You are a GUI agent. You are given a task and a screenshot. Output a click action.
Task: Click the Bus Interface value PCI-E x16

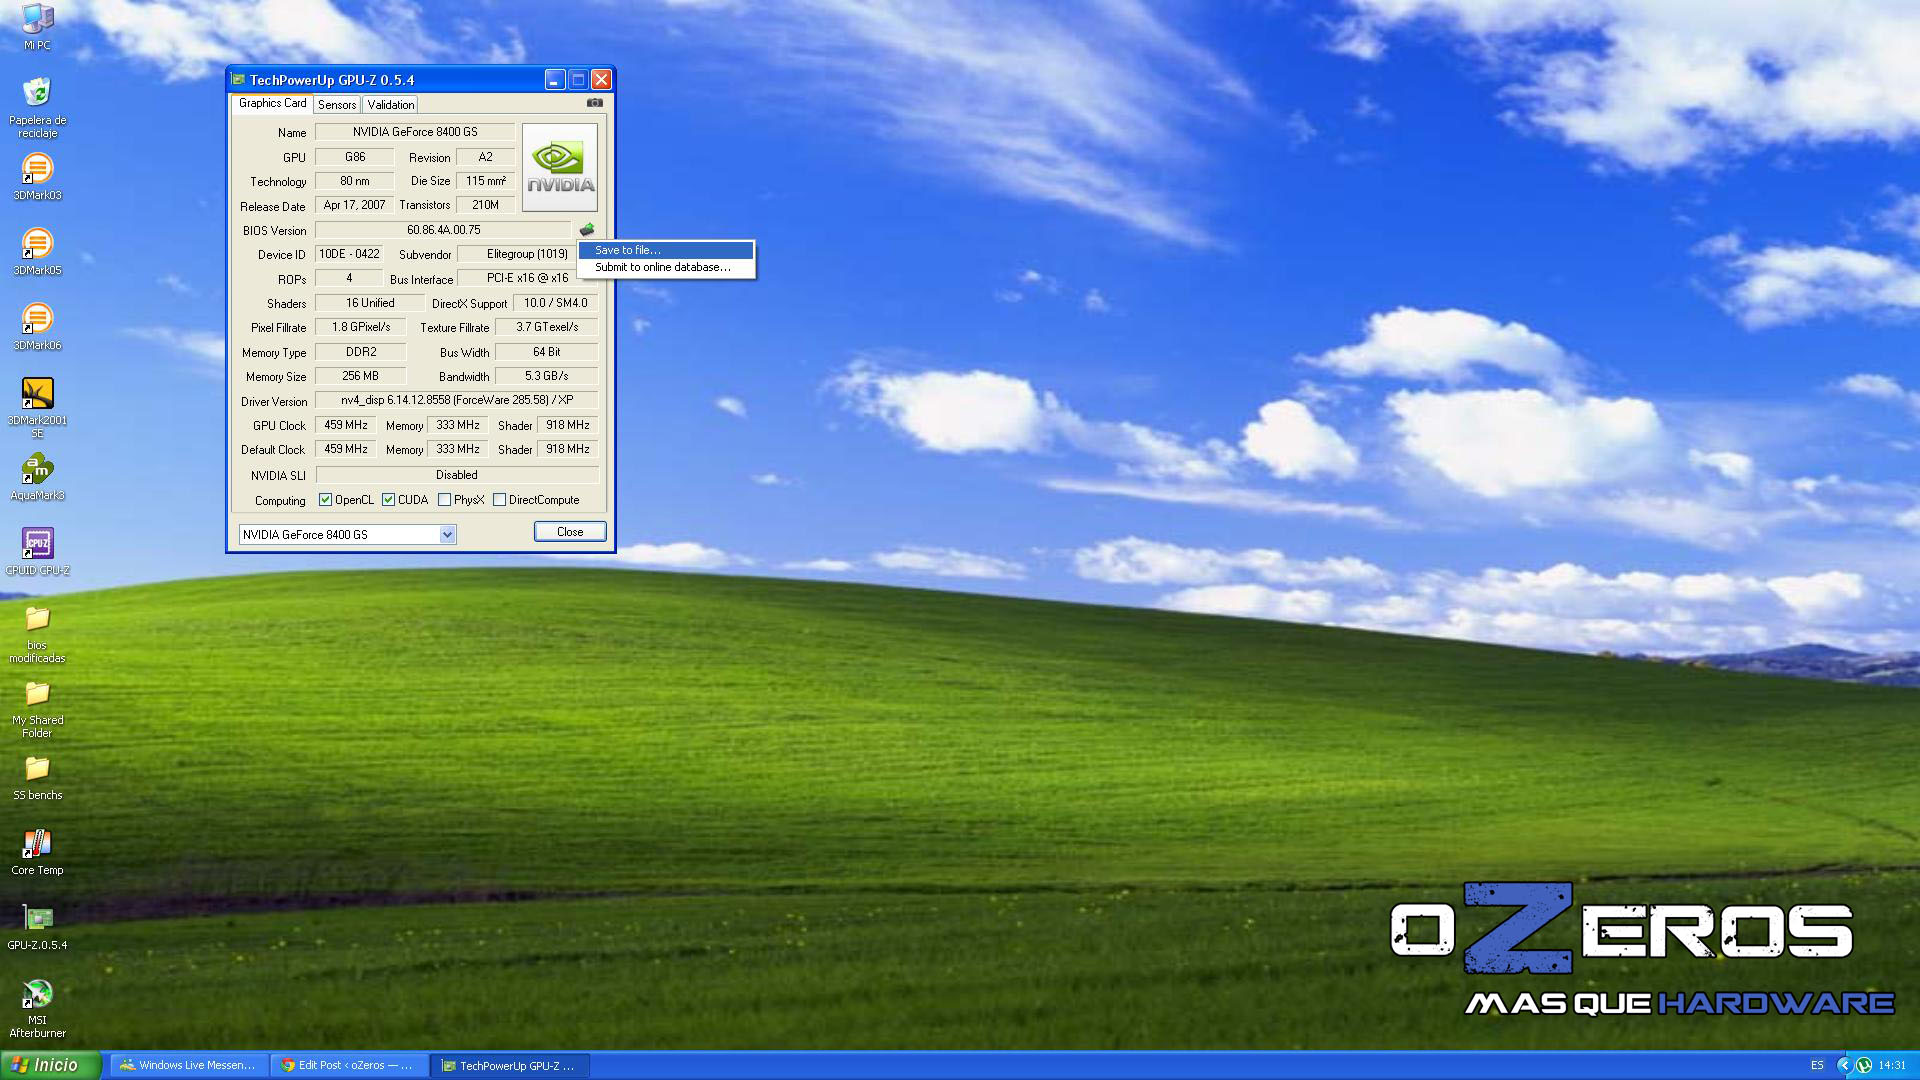528,279
